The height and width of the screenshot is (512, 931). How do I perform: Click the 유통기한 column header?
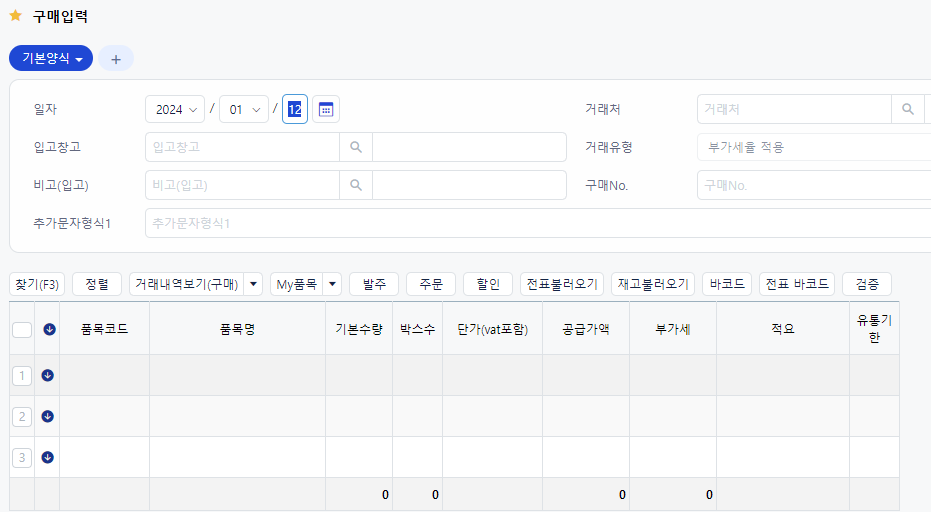[x=874, y=329]
